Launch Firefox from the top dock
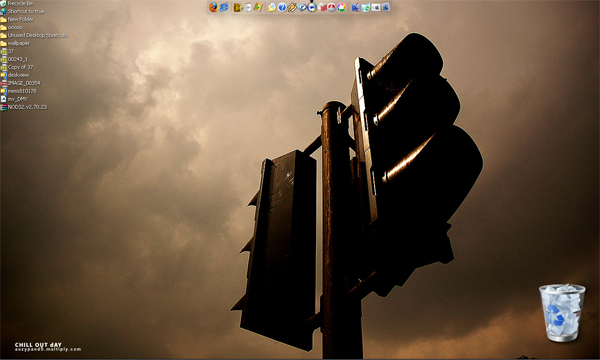Image resolution: width=600 pixels, height=360 pixels. click(x=214, y=7)
